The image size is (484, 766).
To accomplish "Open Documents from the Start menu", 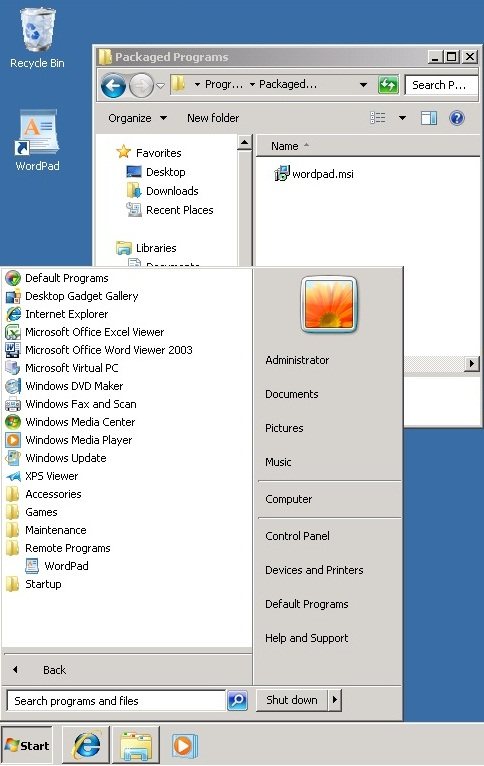I will (x=292, y=394).
